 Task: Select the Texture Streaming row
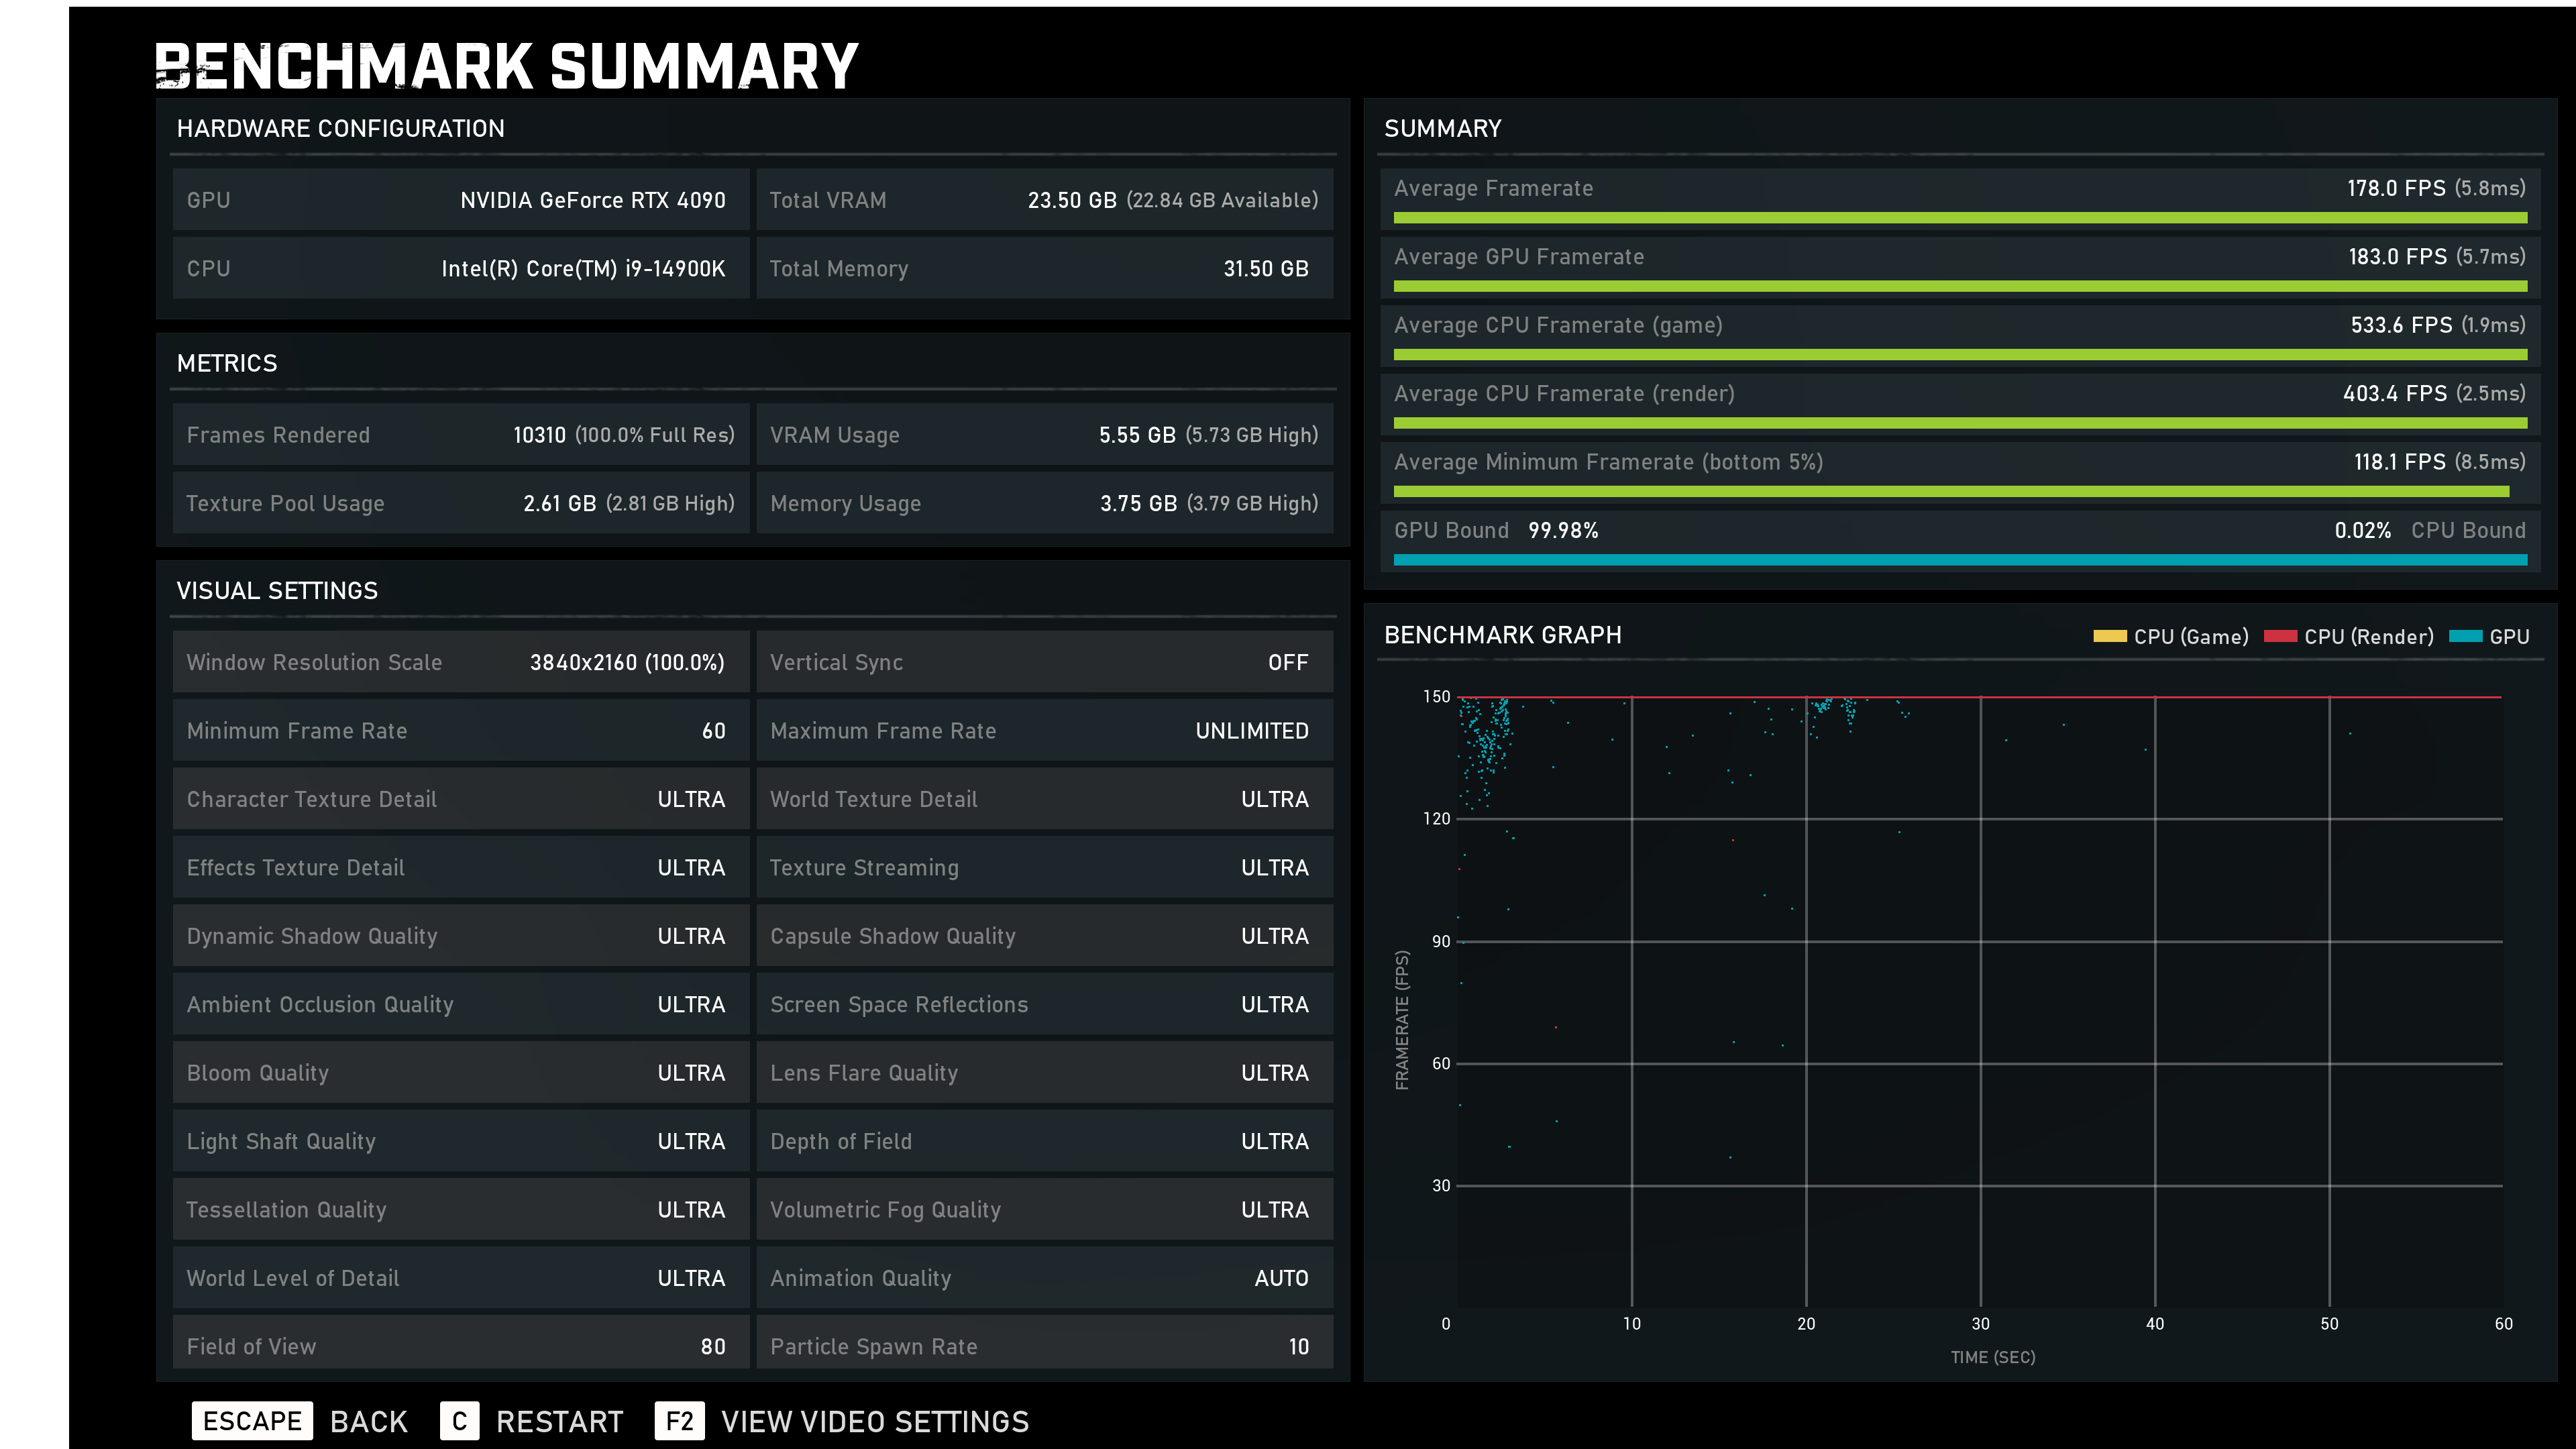coord(1045,868)
